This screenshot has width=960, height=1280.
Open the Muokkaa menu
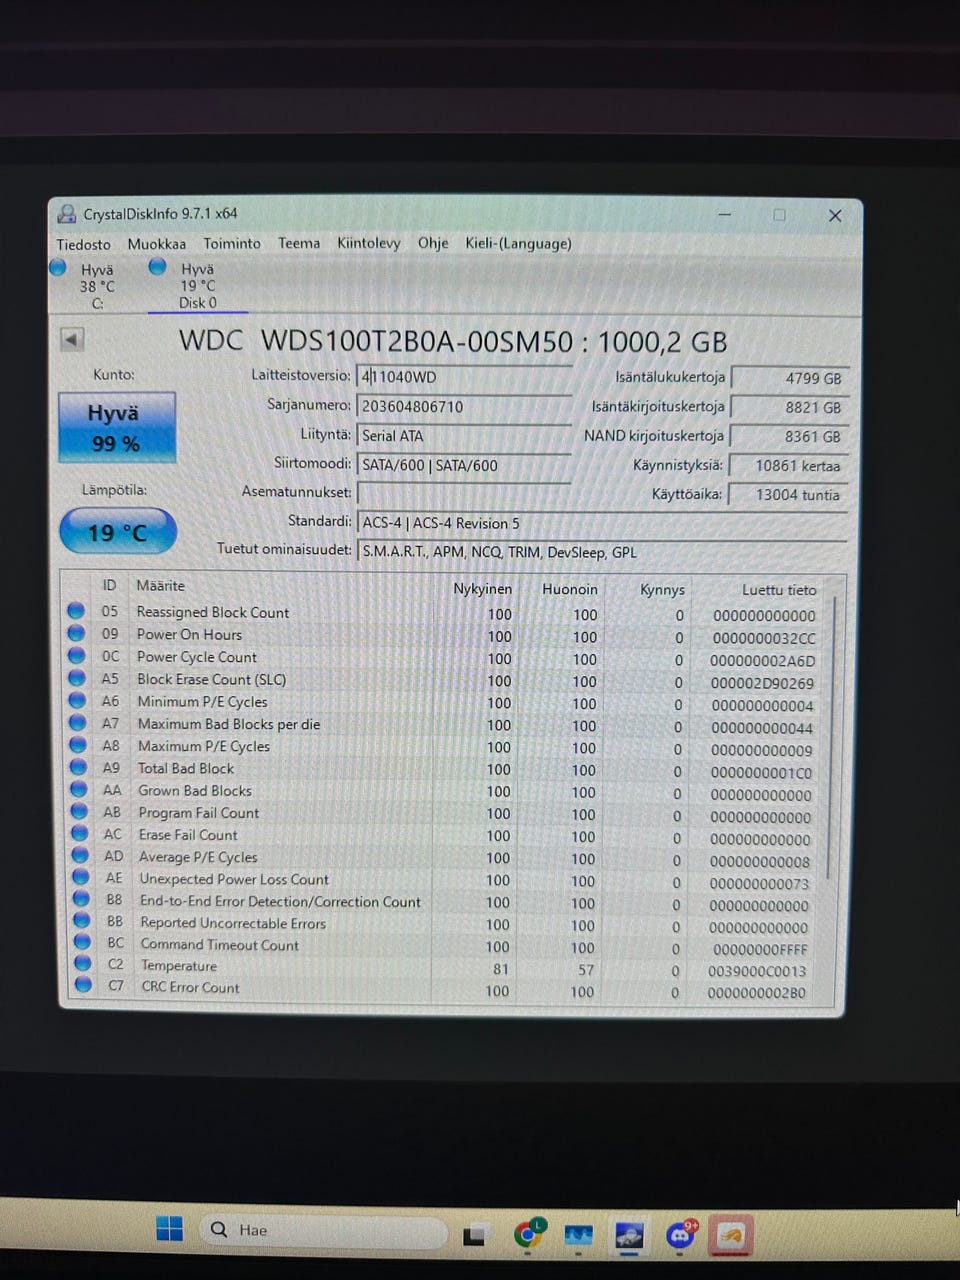click(x=156, y=244)
